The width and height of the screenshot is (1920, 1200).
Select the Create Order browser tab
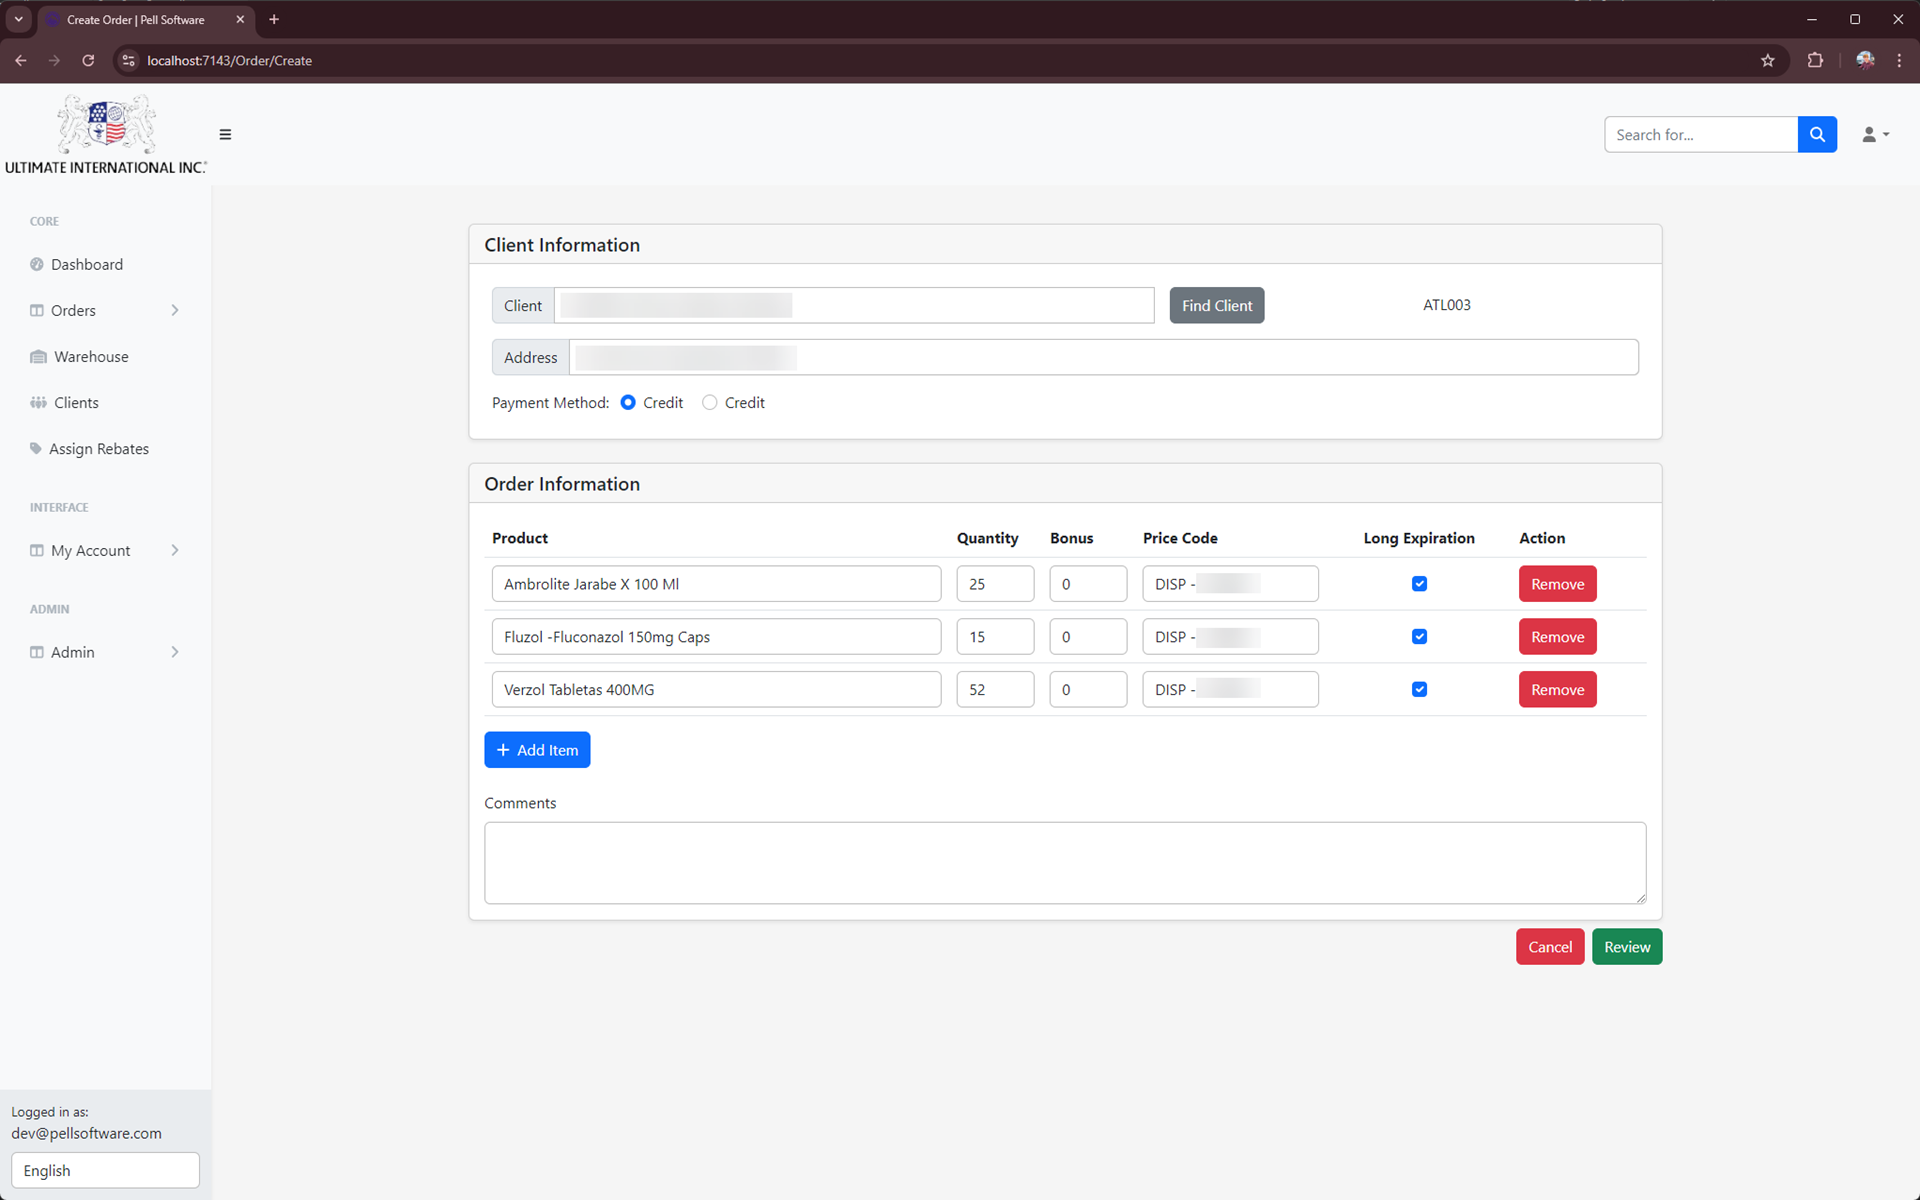[x=136, y=19]
